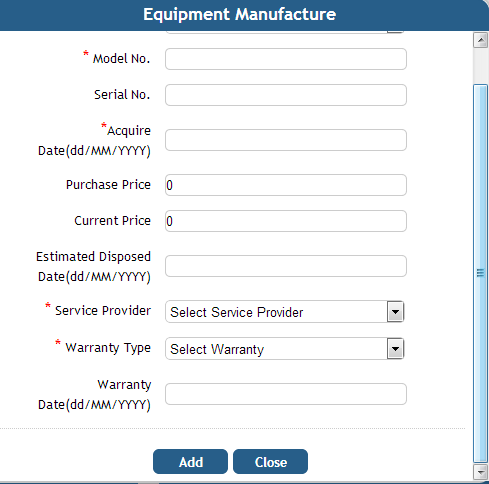The image size is (489, 484).
Task: Click the Close button
Action: (270, 462)
